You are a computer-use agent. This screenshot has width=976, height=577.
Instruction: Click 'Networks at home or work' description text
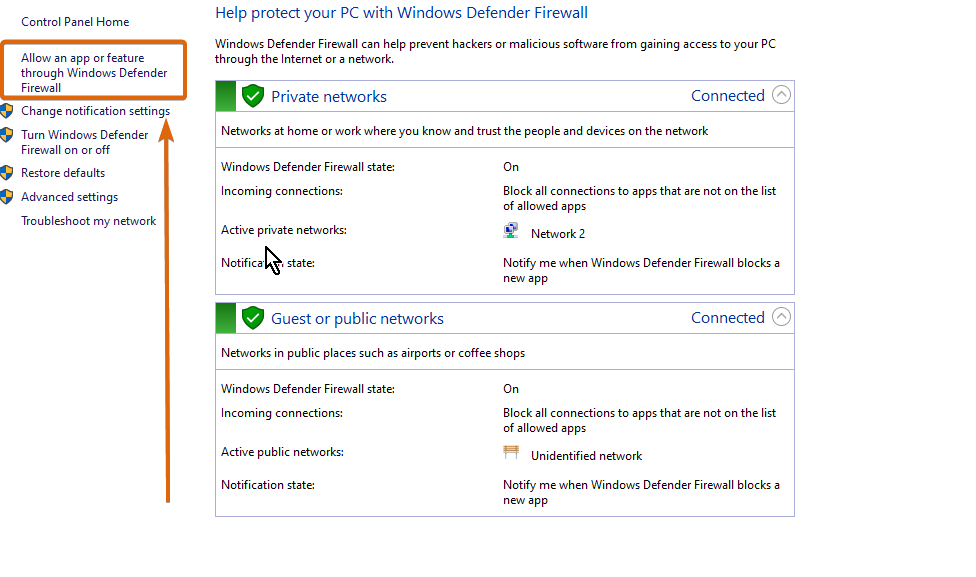(464, 131)
